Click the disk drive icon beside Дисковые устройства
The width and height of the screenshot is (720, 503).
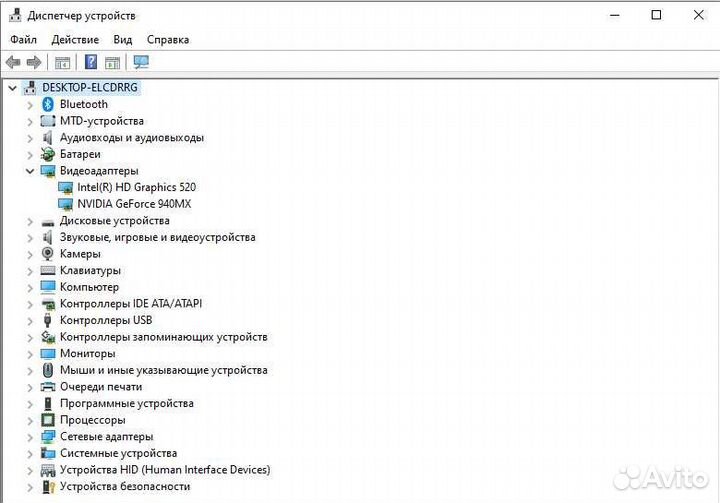tap(48, 221)
